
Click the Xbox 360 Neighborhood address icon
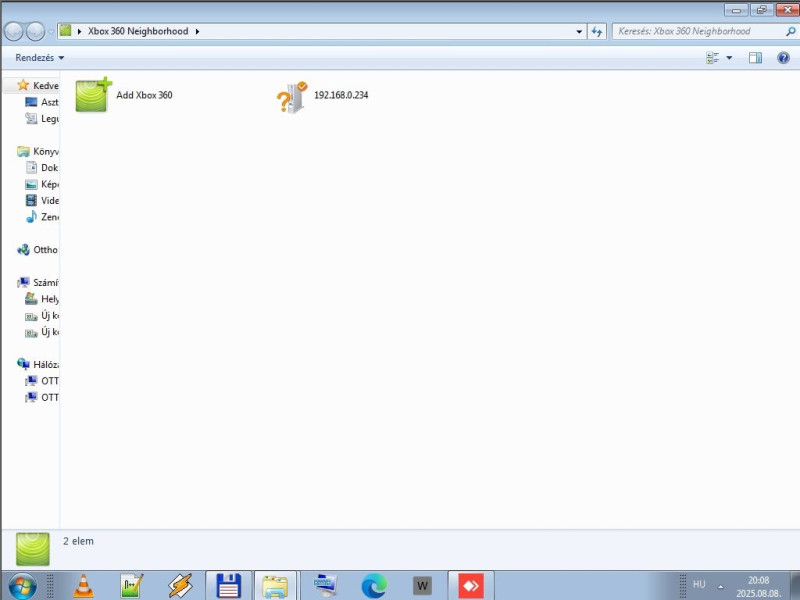tap(65, 31)
